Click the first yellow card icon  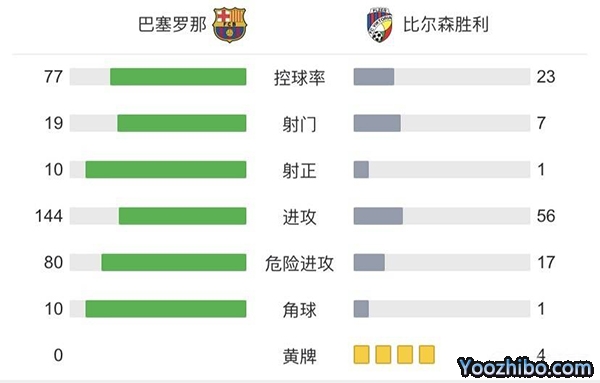tap(361, 354)
